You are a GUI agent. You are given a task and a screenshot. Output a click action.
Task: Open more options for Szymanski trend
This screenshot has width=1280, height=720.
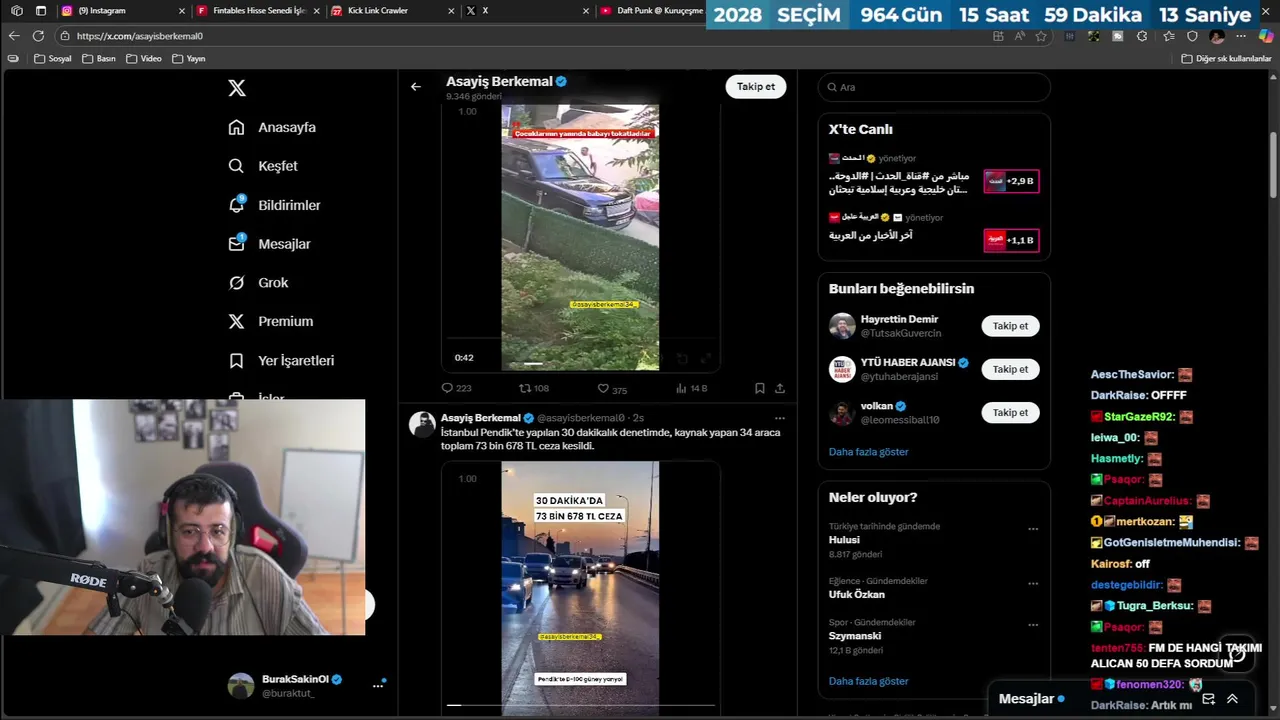pos(1033,625)
